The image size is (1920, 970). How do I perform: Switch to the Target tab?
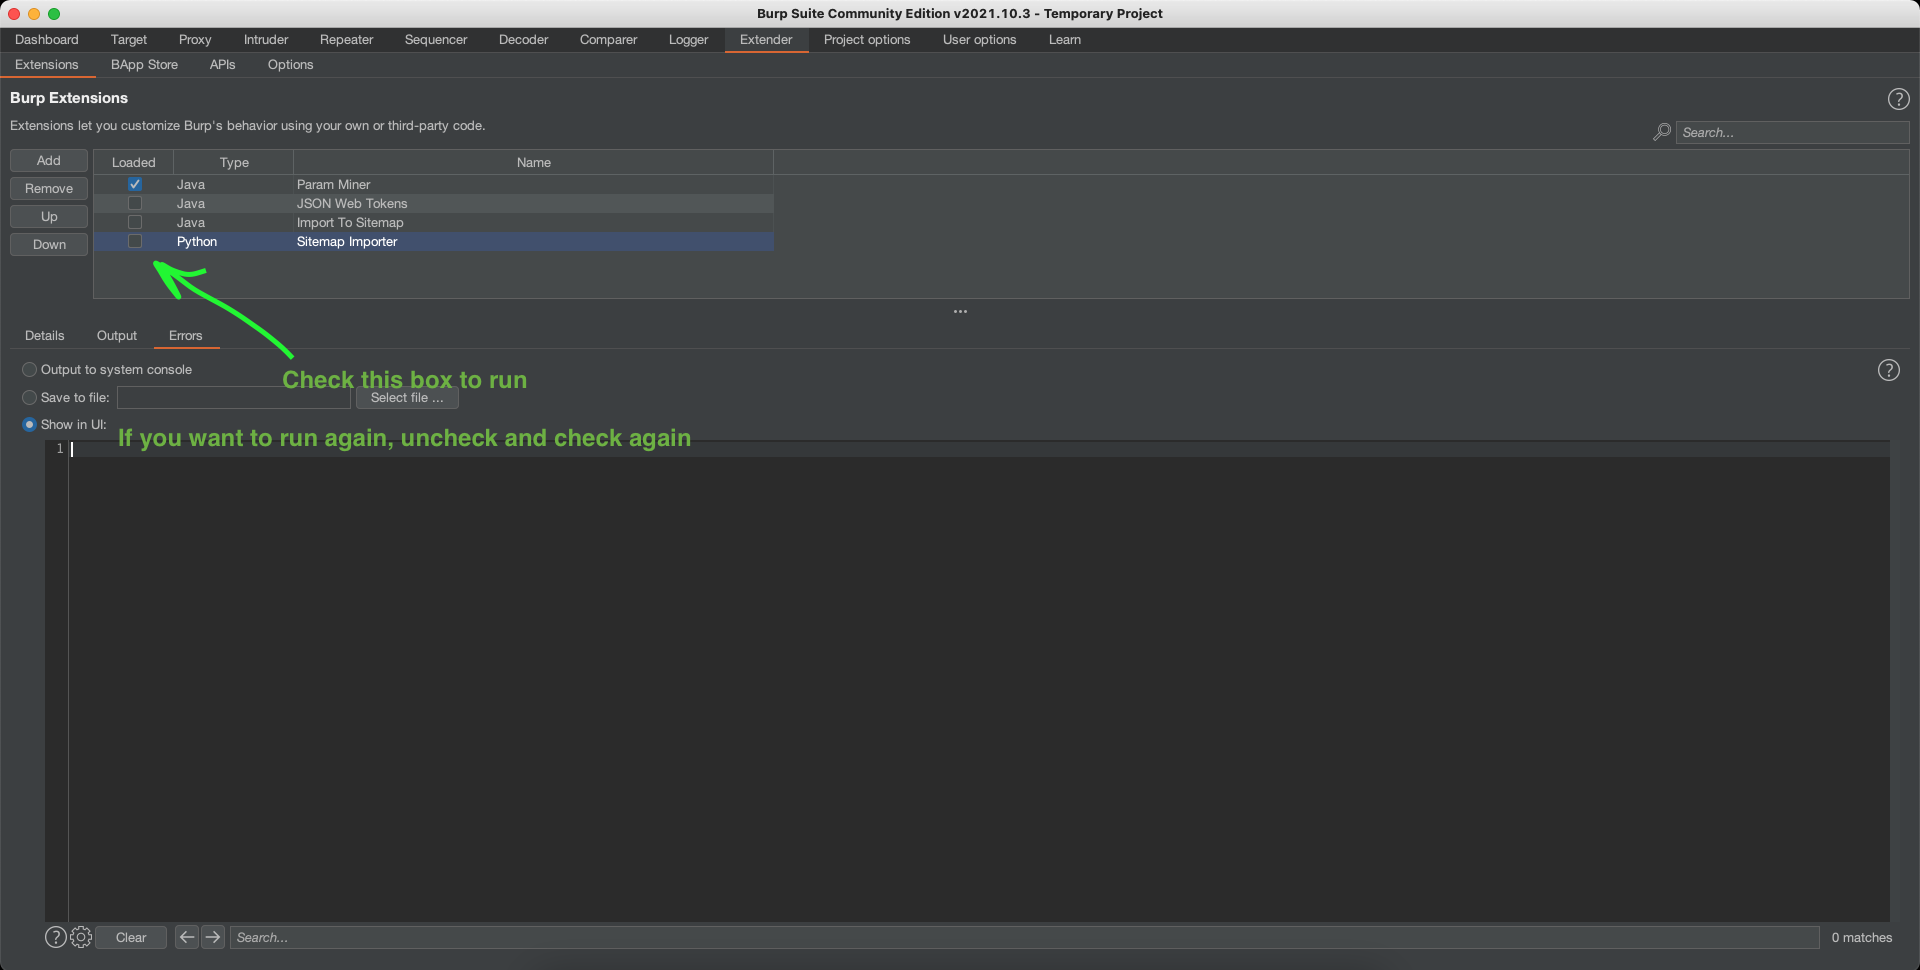[129, 40]
